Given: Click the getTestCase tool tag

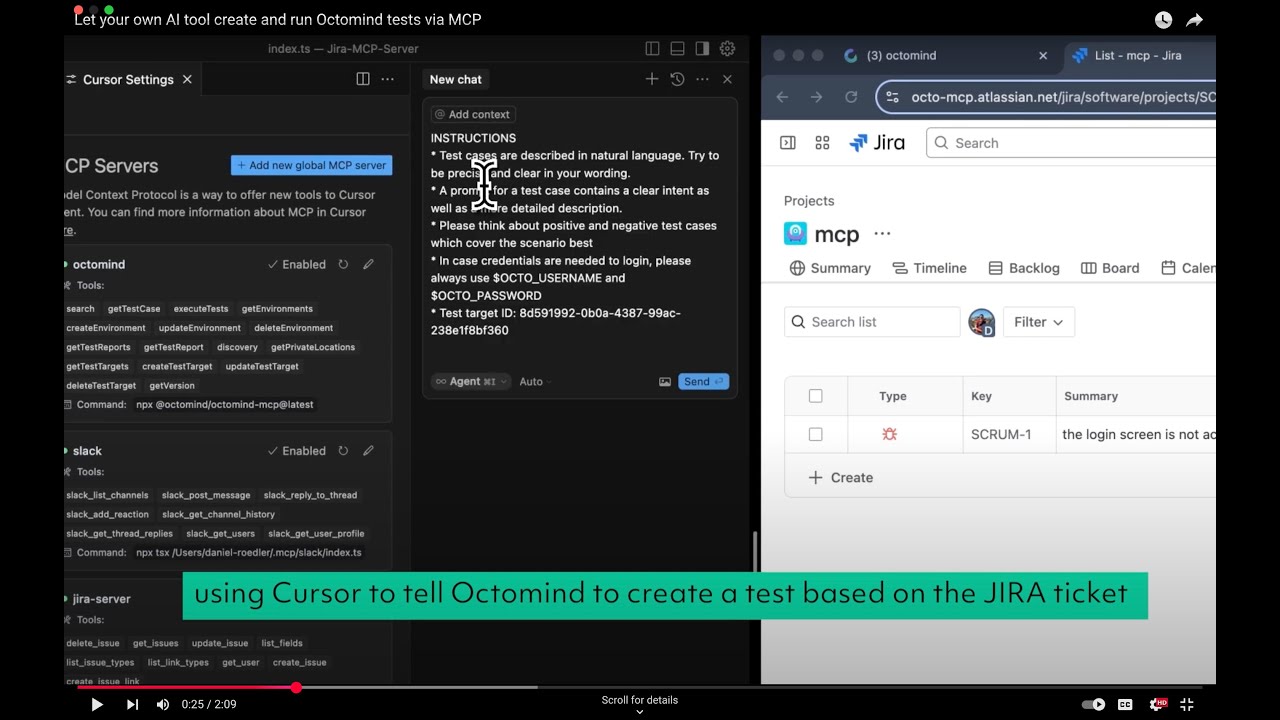Looking at the screenshot, I should [x=134, y=309].
